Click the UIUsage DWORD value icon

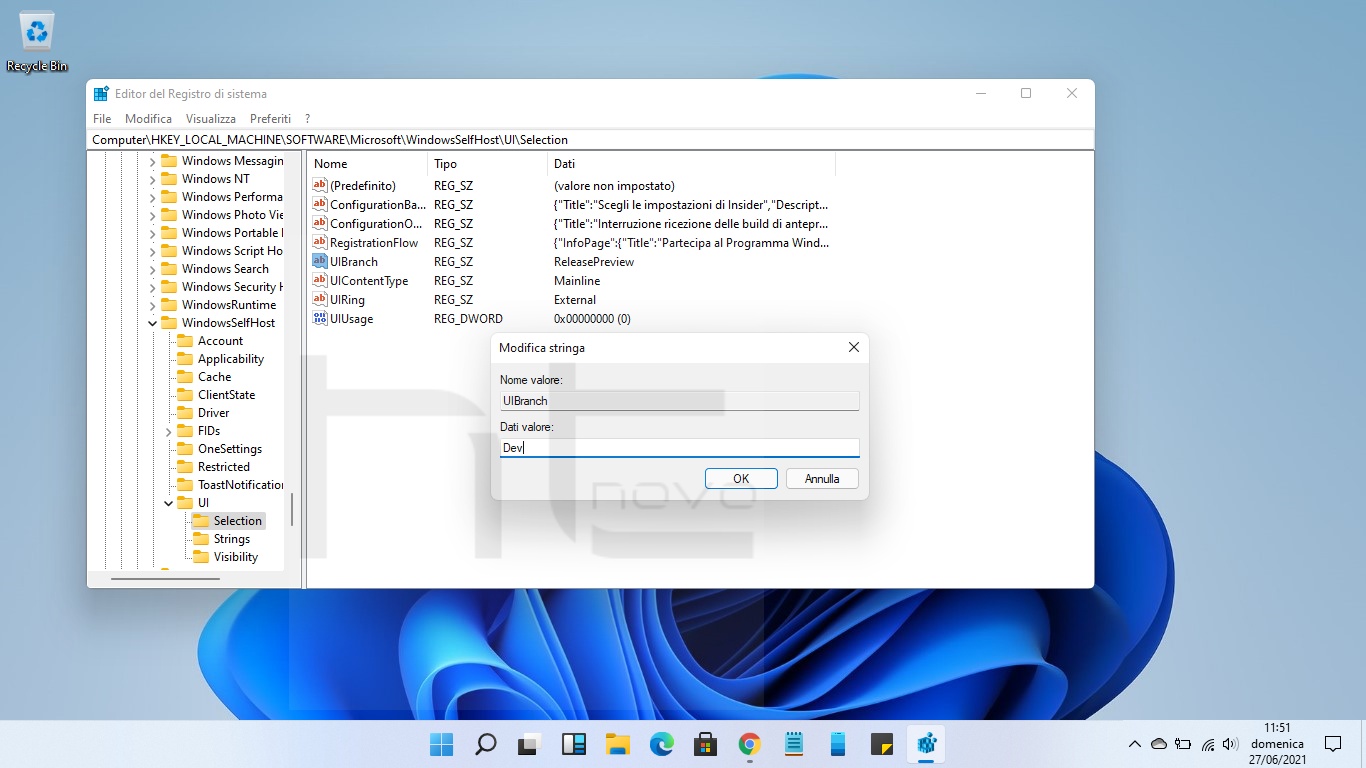(x=320, y=319)
